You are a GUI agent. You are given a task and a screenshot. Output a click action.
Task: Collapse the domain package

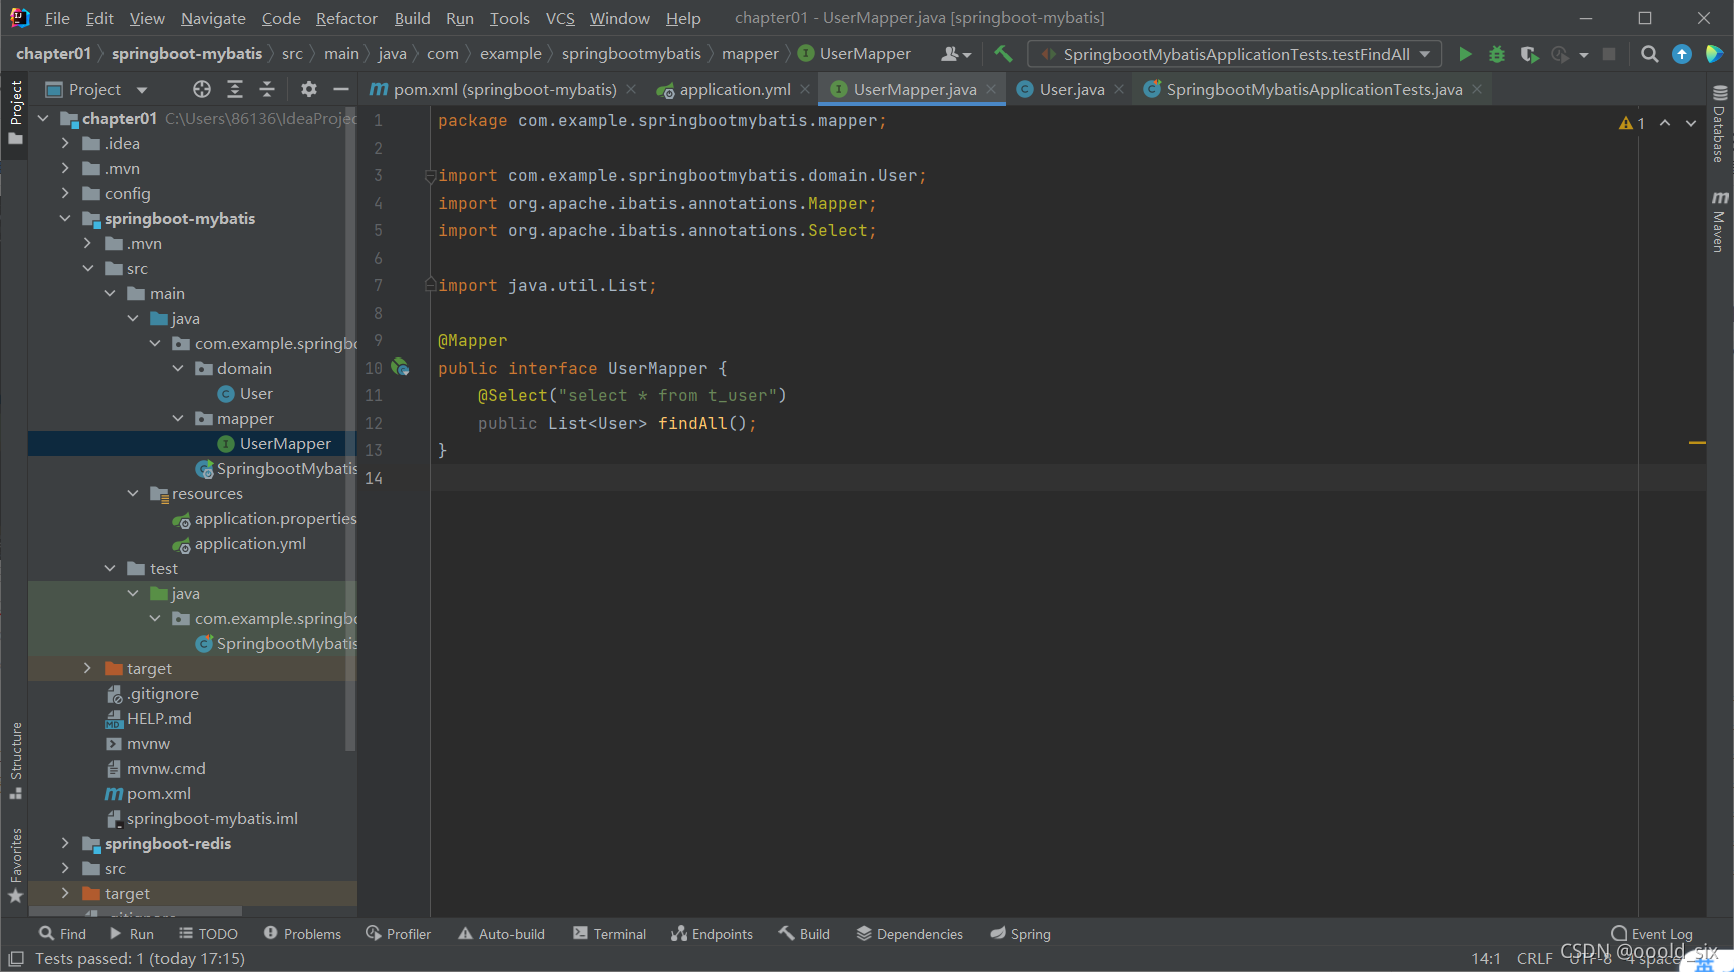point(178,368)
